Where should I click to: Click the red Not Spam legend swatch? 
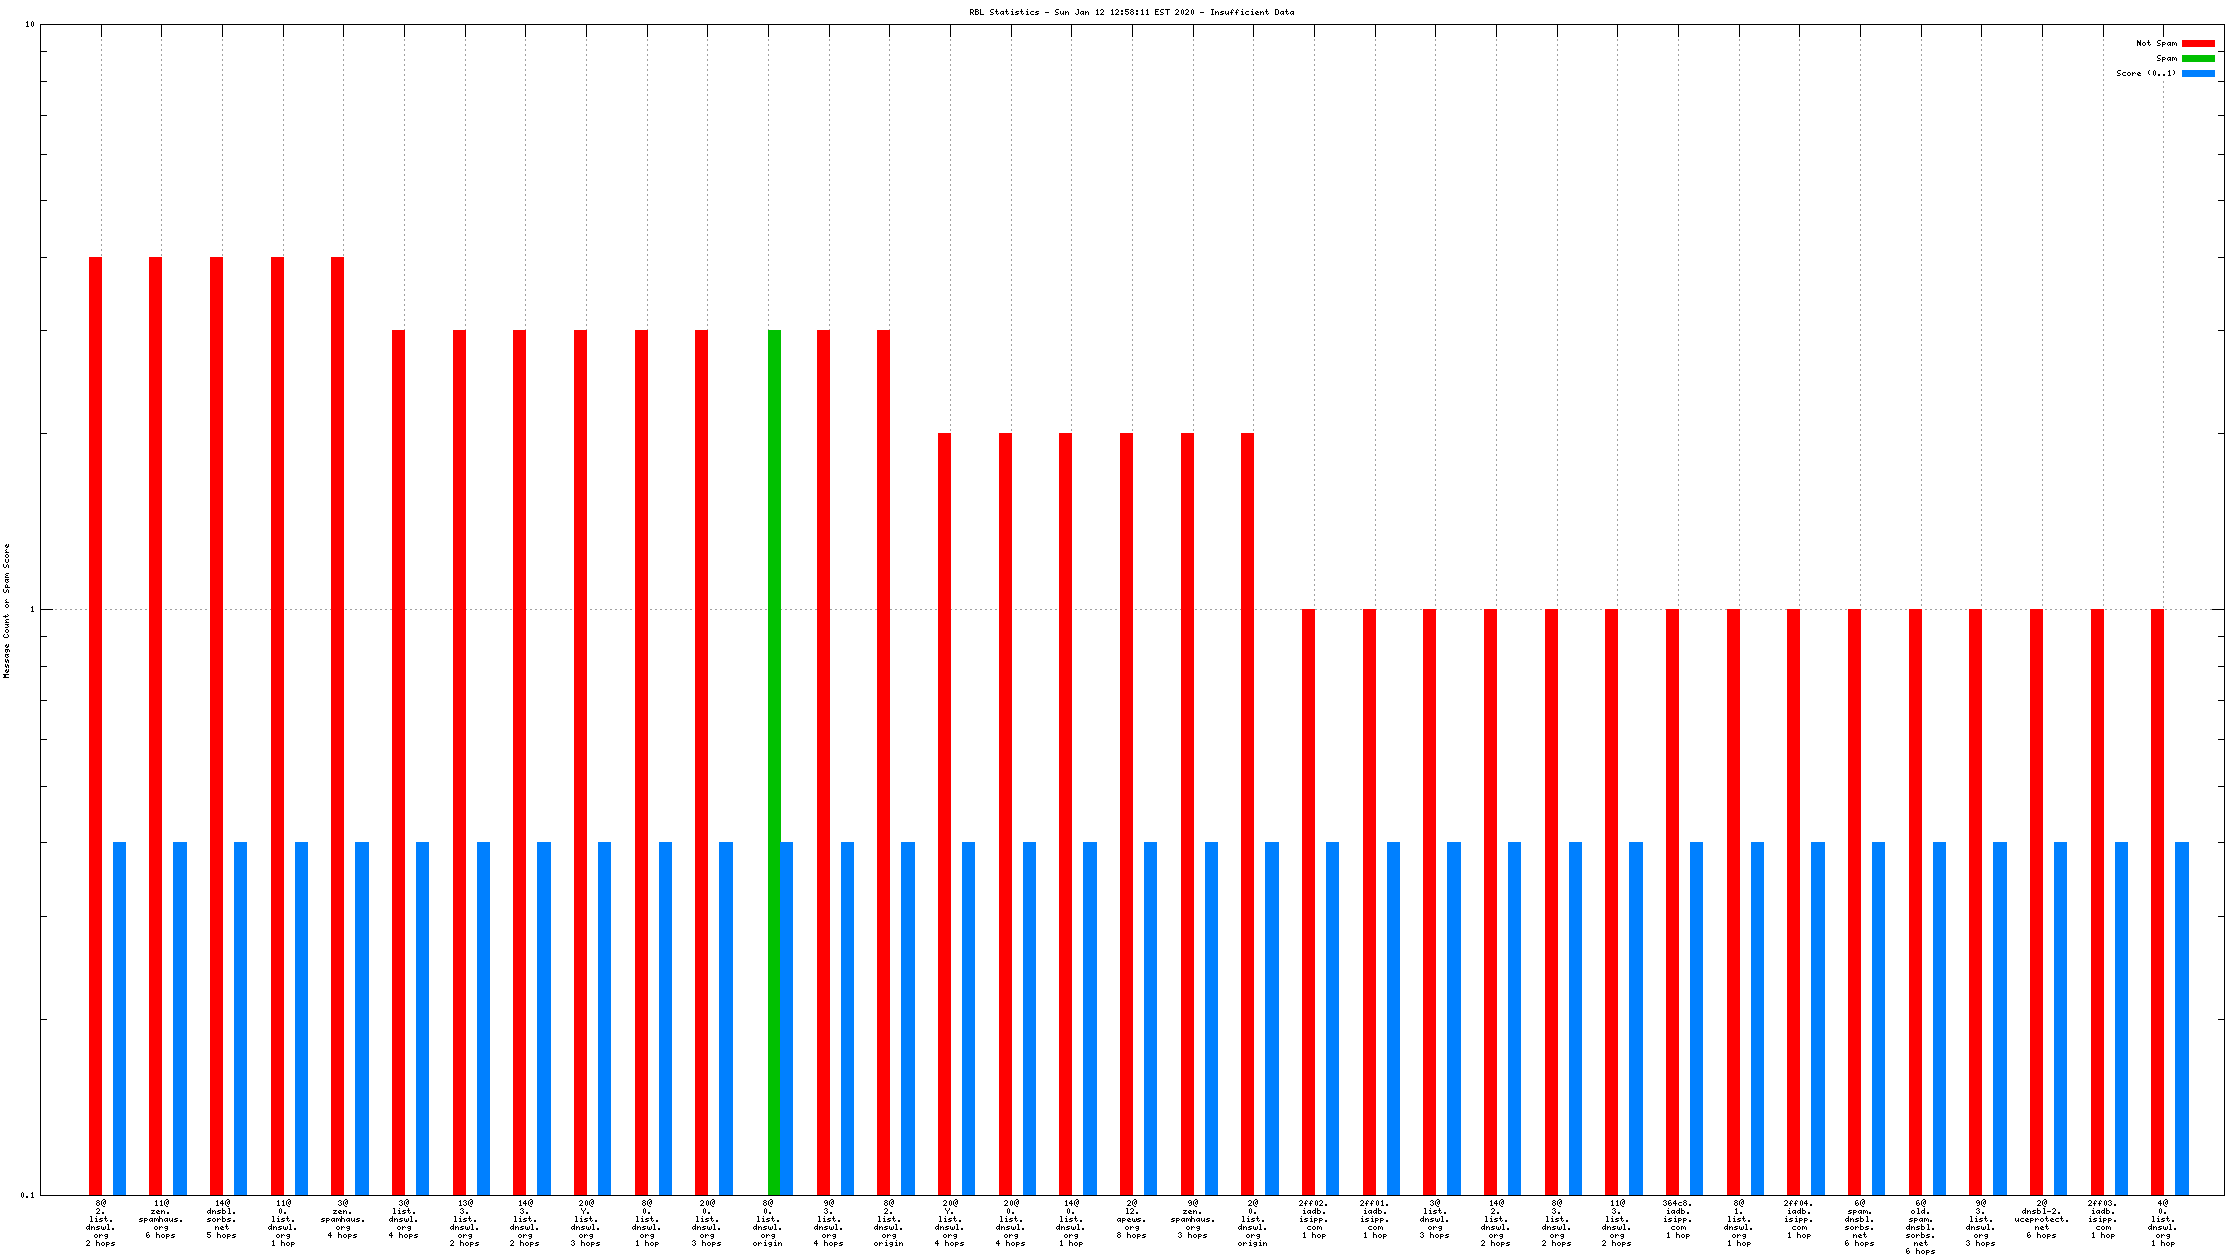pos(2198,43)
